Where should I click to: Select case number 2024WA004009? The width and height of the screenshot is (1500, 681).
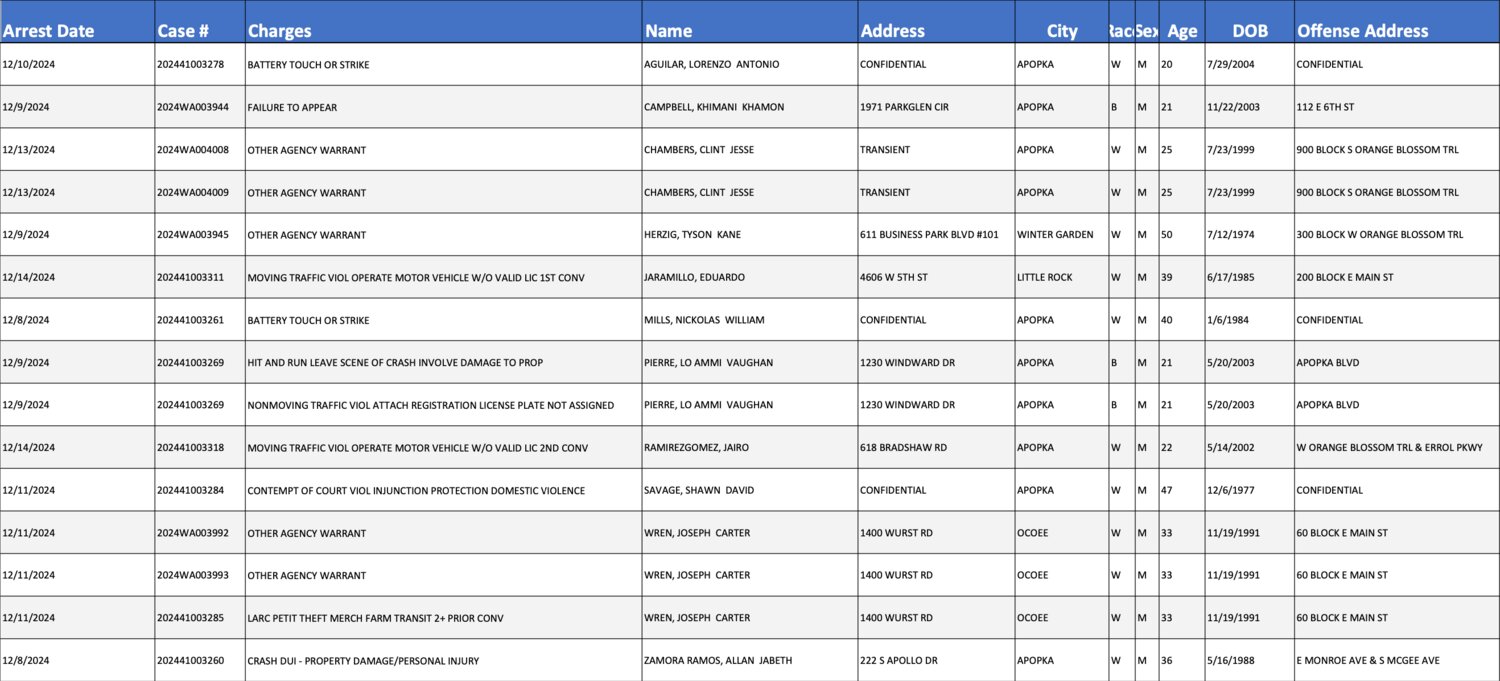[192, 192]
